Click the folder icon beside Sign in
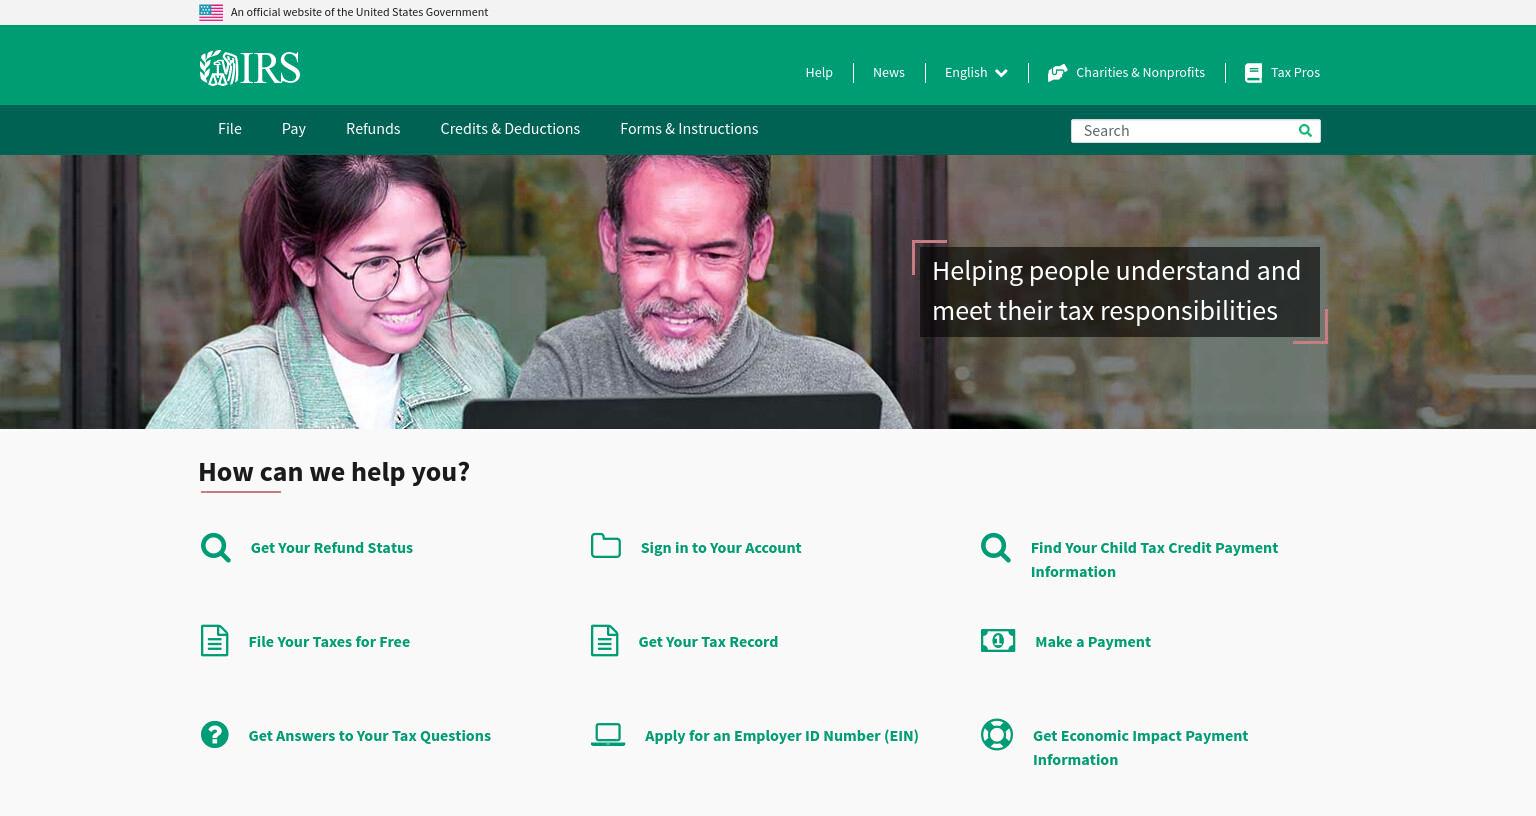 coord(605,545)
